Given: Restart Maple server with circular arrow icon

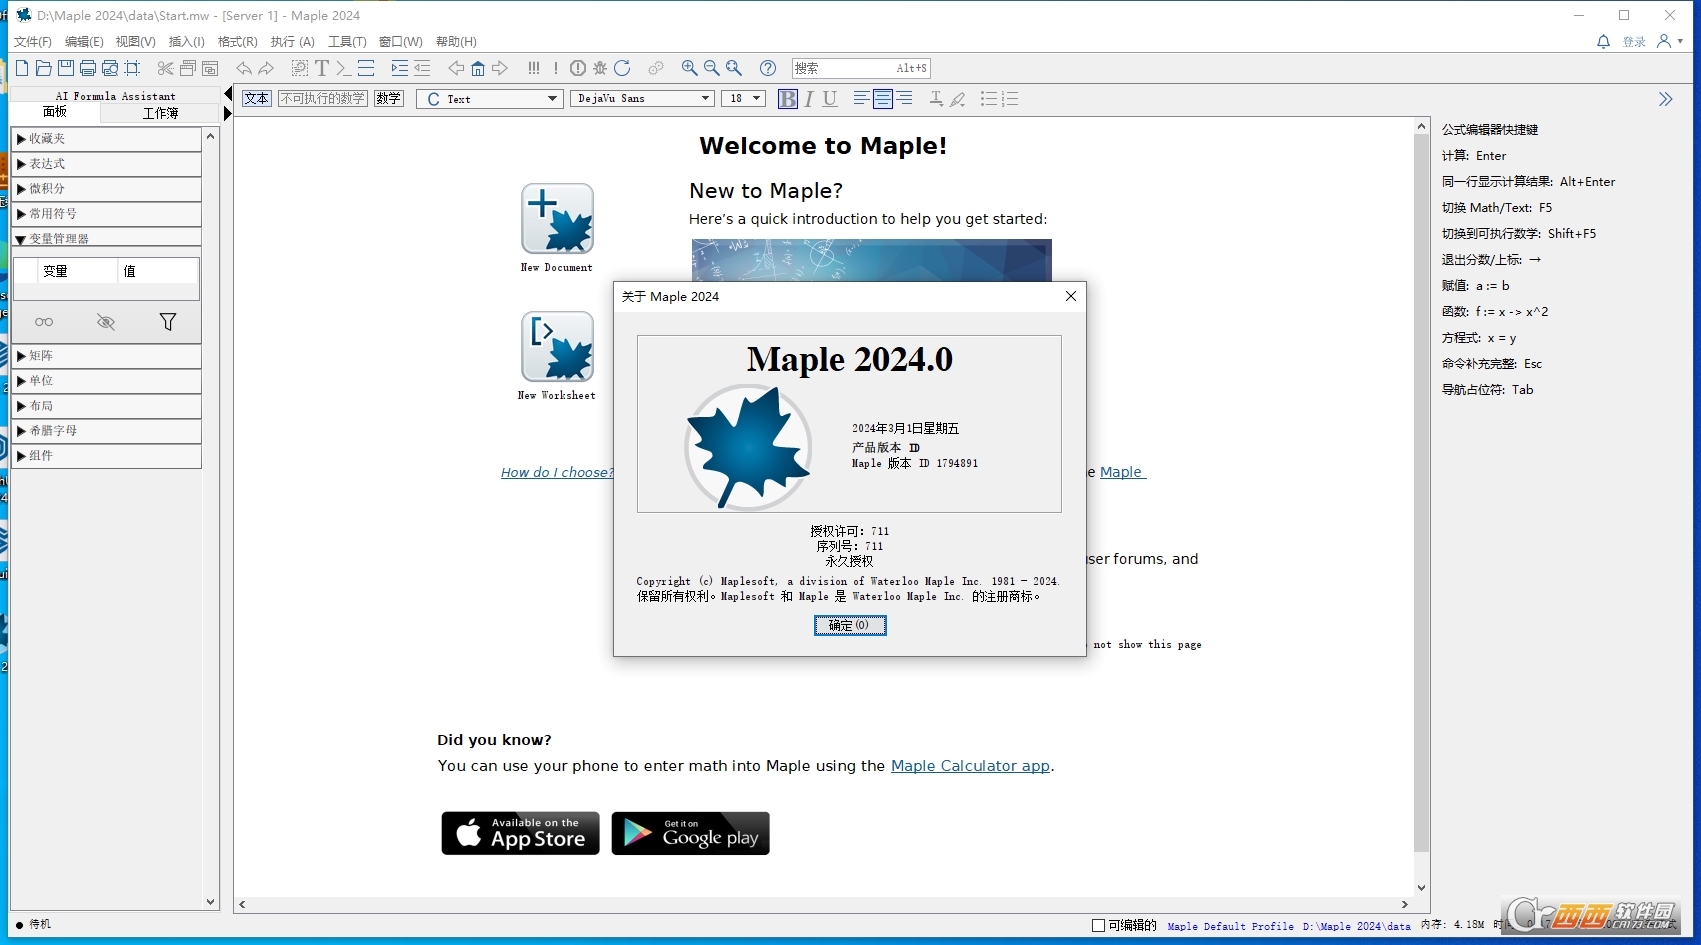Looking at the screenshot, I should [622, 68].
